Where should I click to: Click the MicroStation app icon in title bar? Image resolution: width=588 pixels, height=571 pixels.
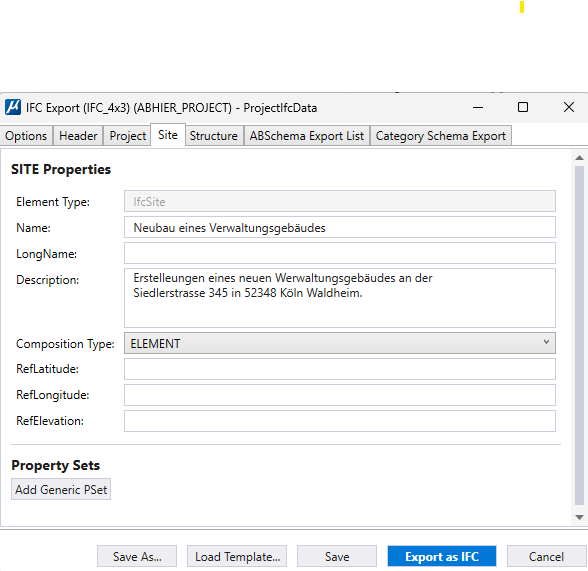[13, 107]
